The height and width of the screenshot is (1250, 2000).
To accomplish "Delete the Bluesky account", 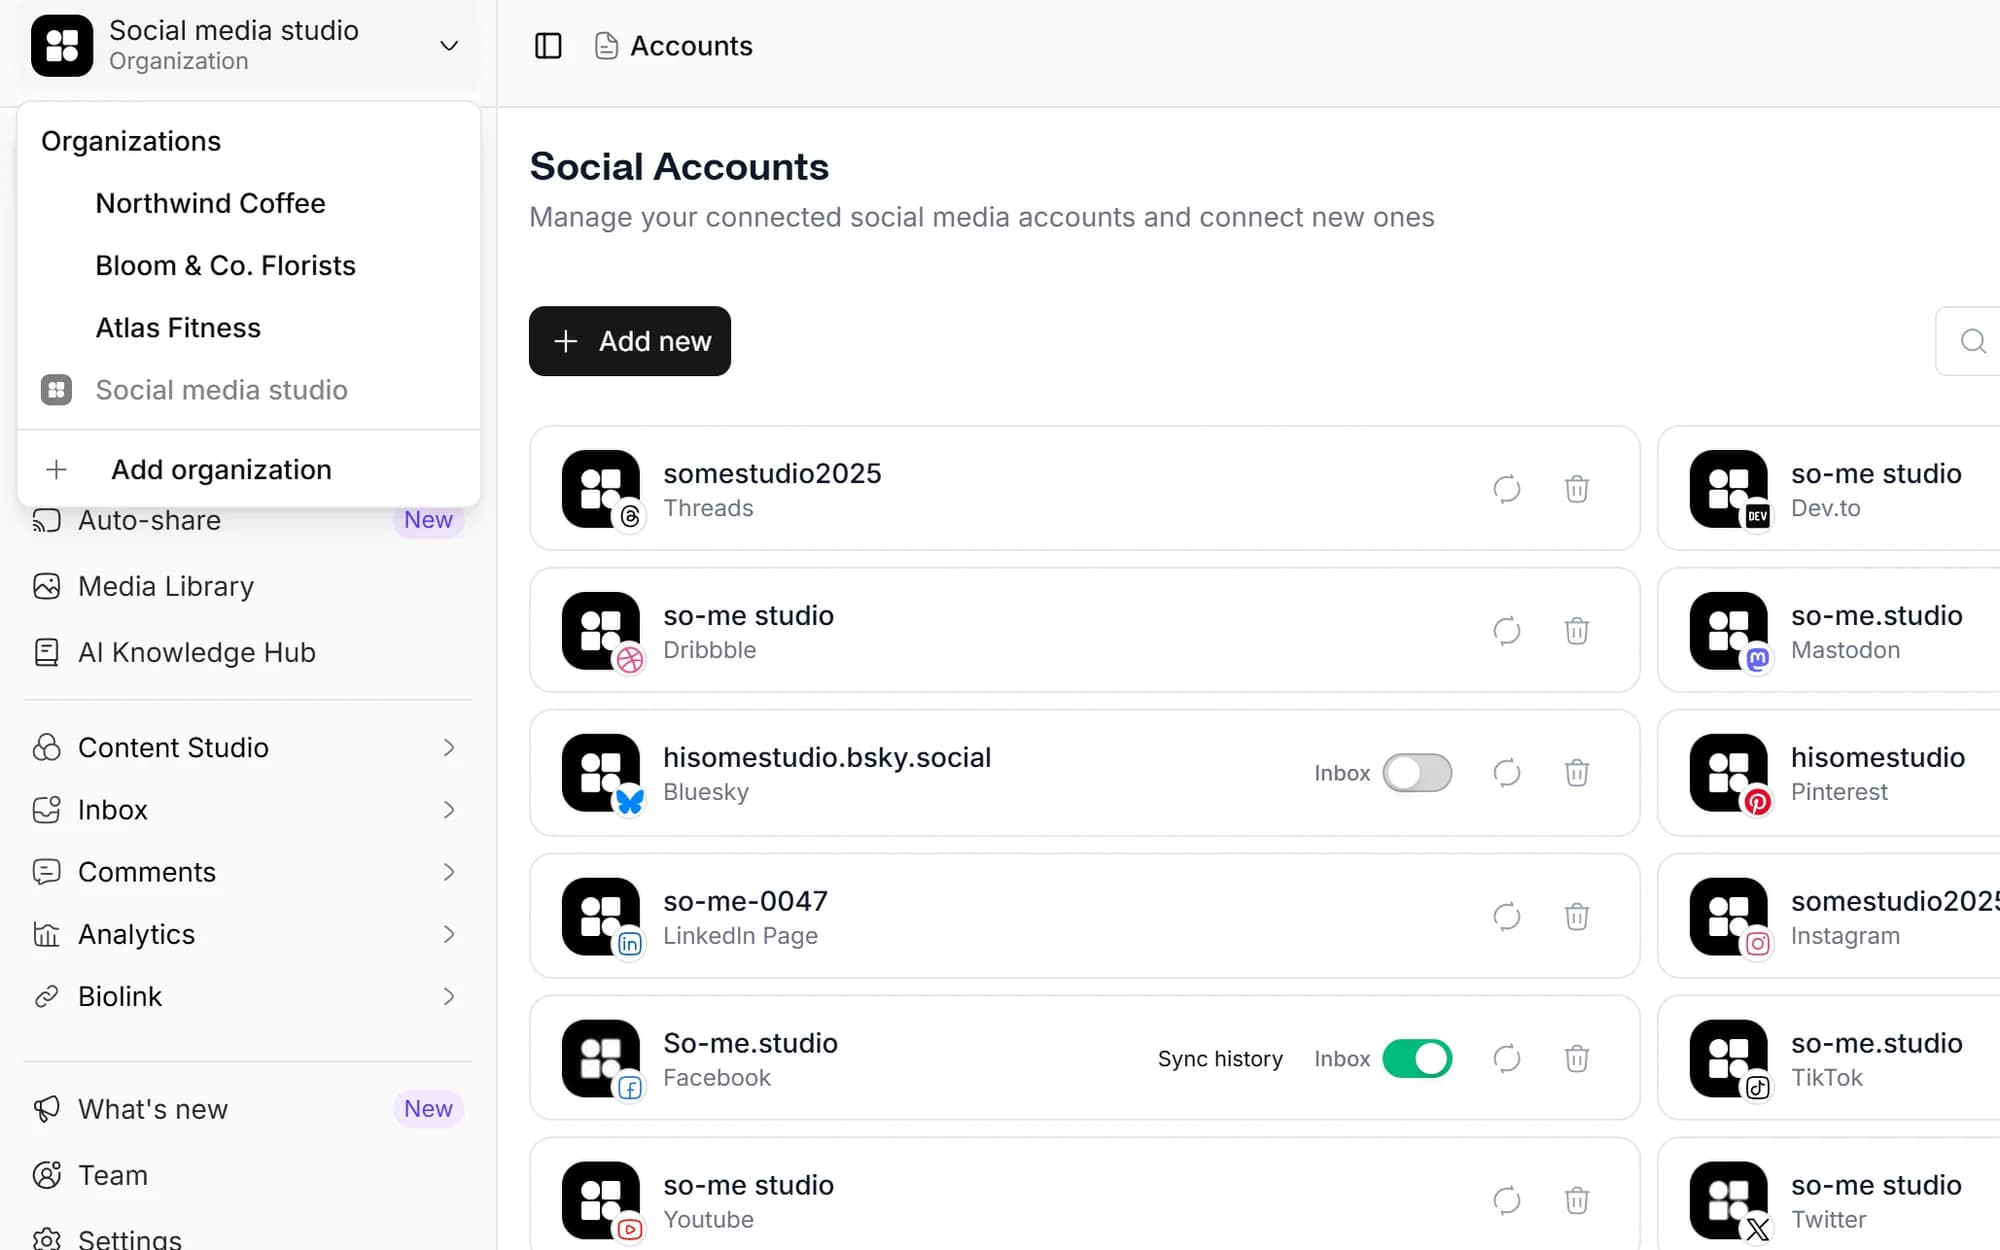I will 1577,773.
